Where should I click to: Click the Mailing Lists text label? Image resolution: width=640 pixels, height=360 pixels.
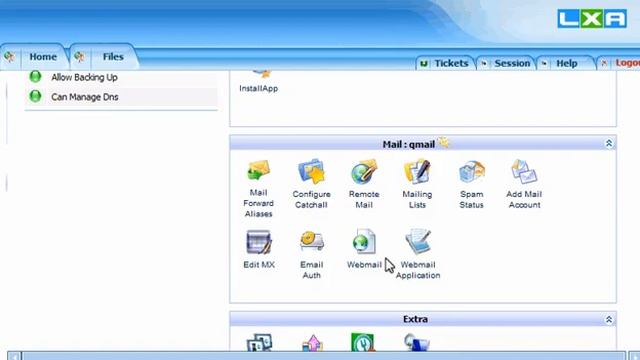click(x=417, y=200)
